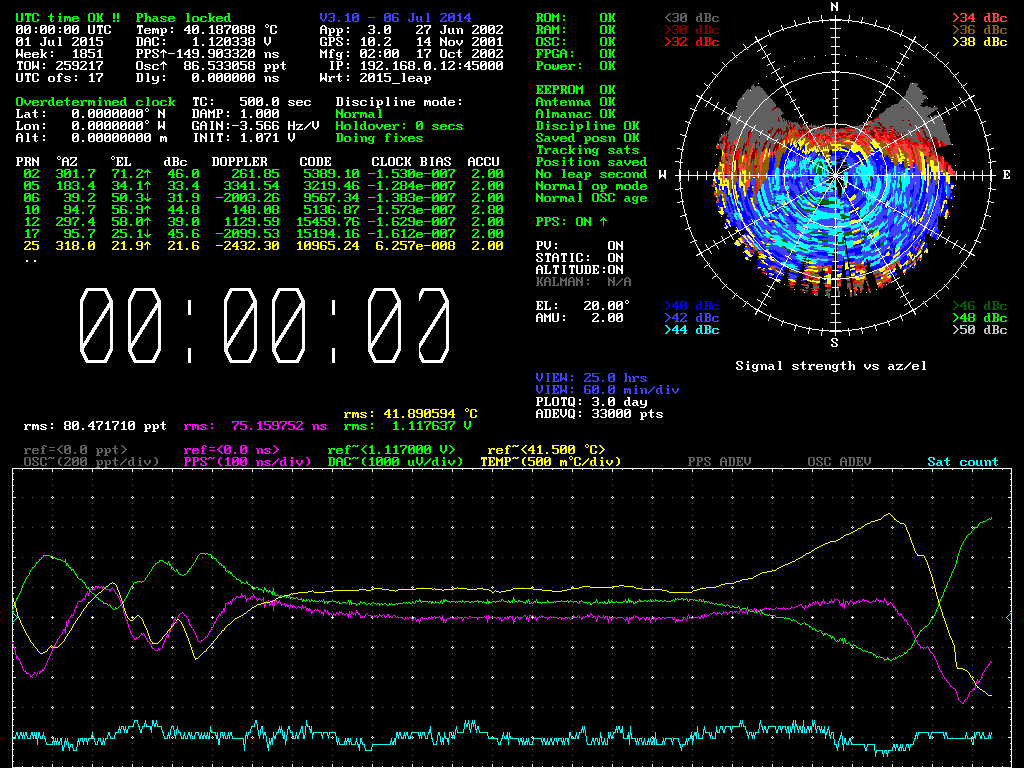Click the green '>48 dBc' legend entry
The height and width of the screenshot is (768, 1024).
pyautogui.click(x=980, y=318)
